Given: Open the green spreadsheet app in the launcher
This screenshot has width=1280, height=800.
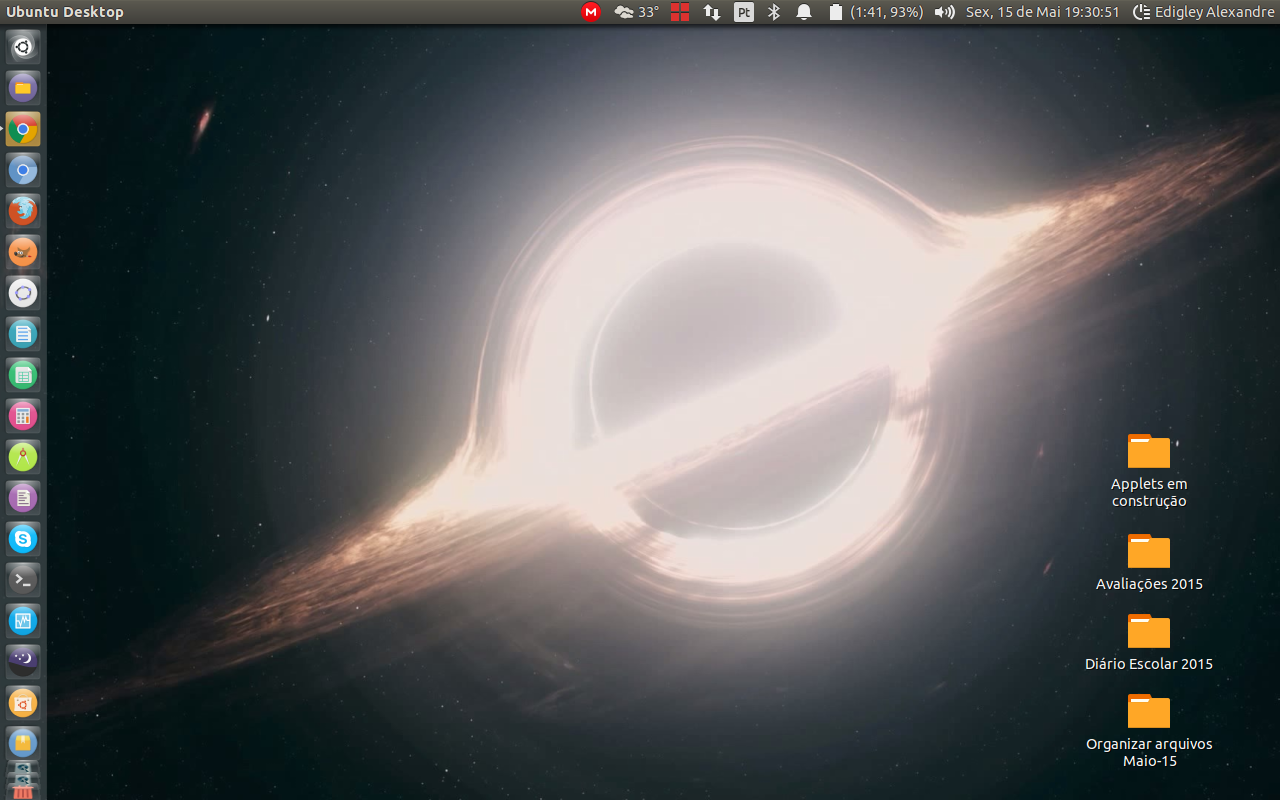Looking at the screenshot, I should click(x=23, y=375).
